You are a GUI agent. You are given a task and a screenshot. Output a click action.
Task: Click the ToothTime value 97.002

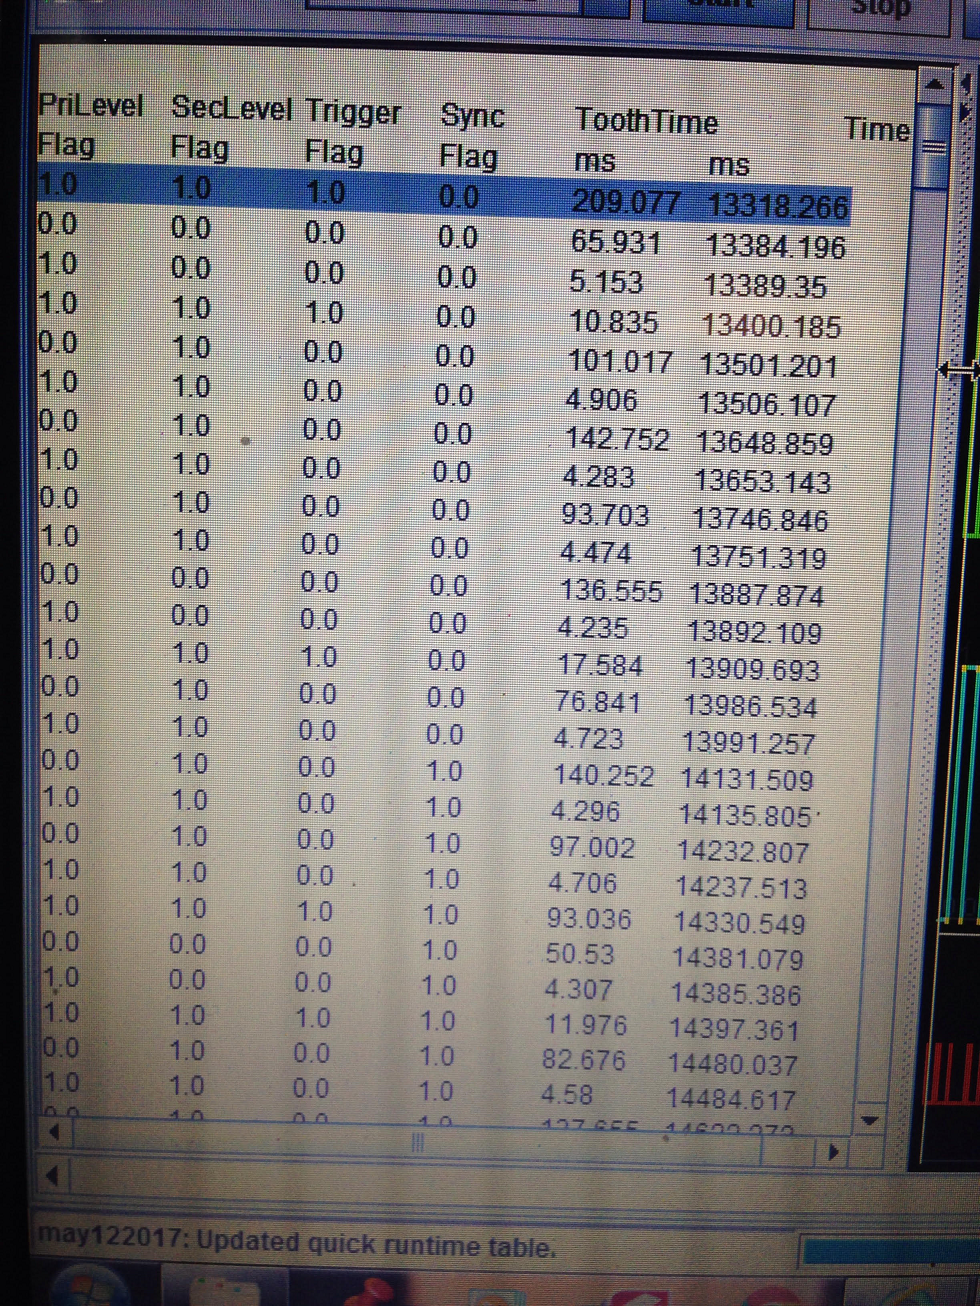point(593,847)
